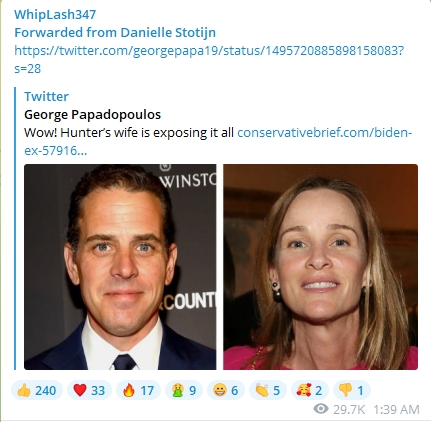Open the WhipLash347 channel name
The width and height of the screenshot is (431, 422).
tap(55, 14)
